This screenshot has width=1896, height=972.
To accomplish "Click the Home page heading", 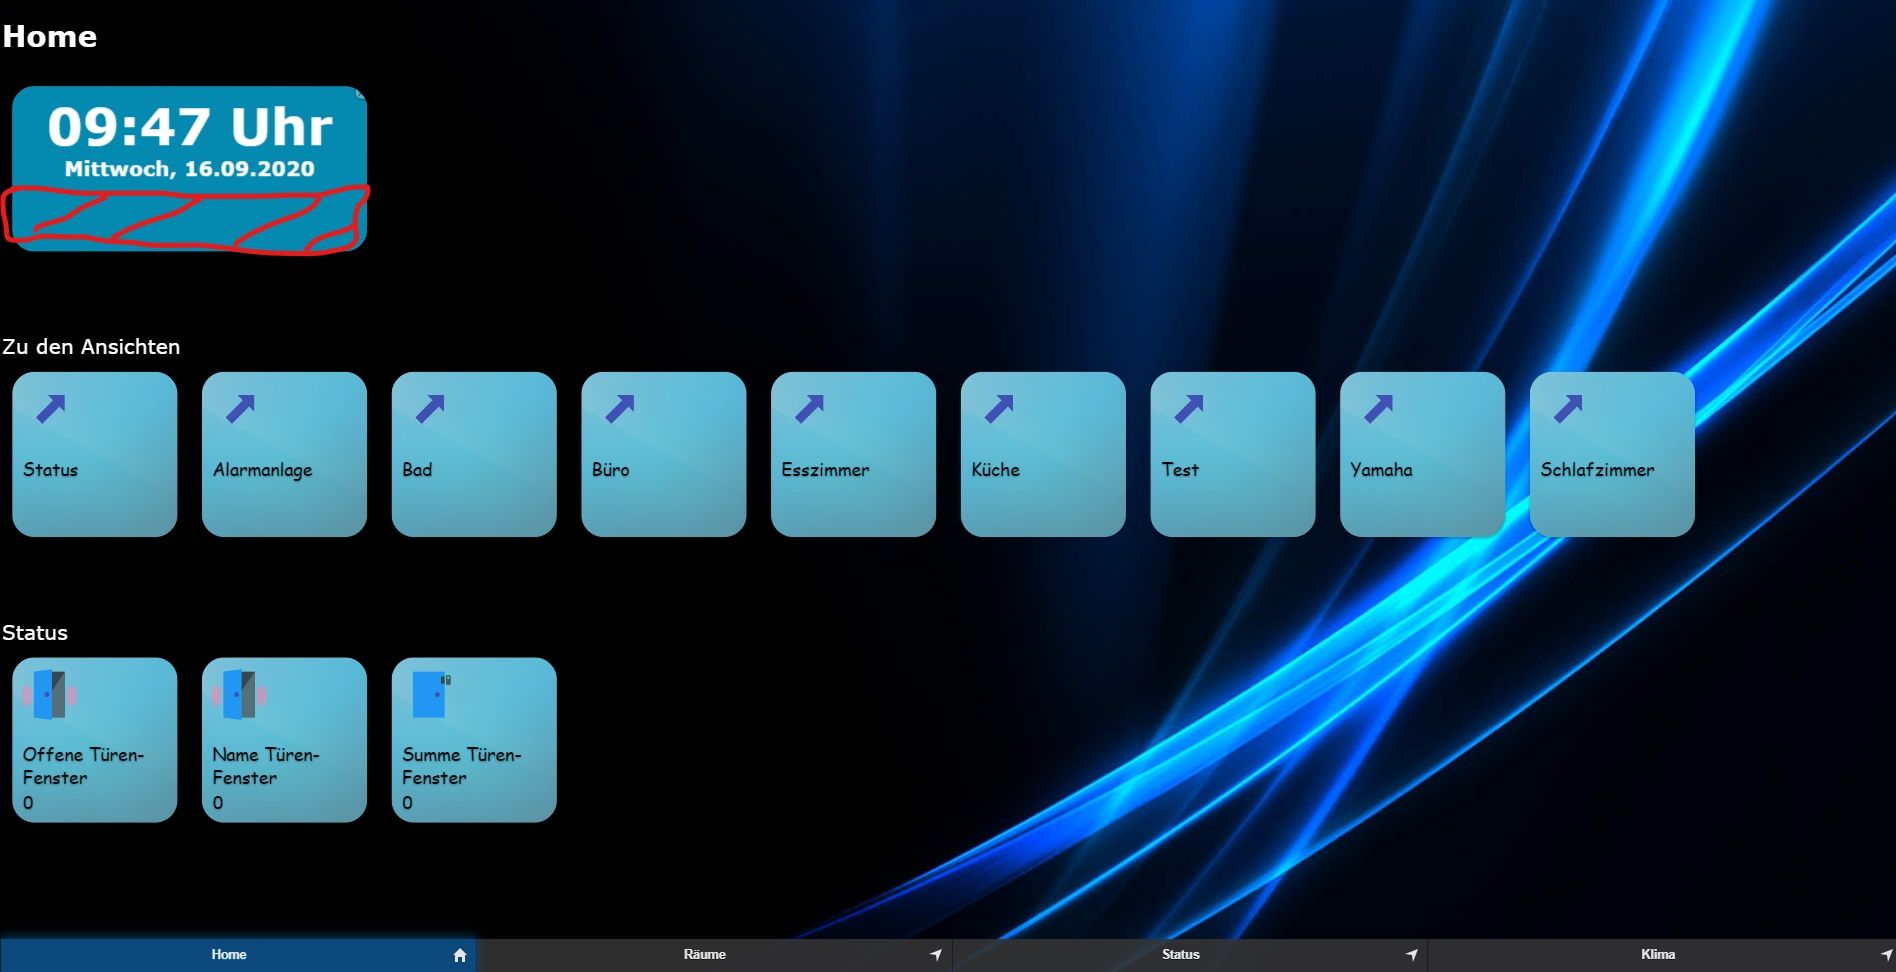I will 50,37.
